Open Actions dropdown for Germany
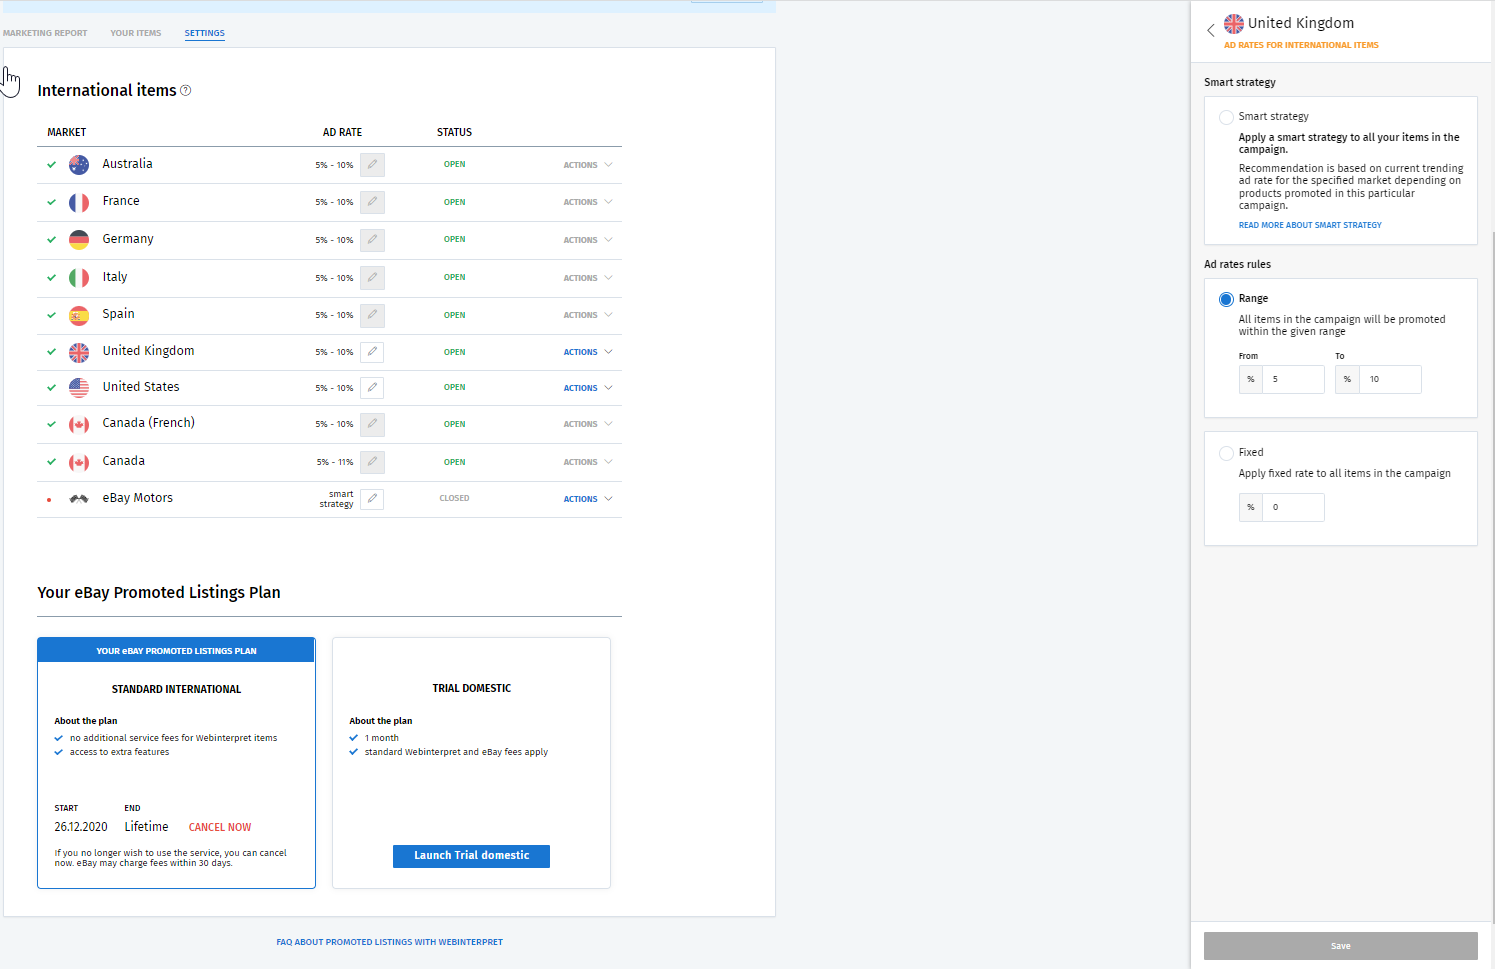 pyautogui.click(x=588, y=240)
